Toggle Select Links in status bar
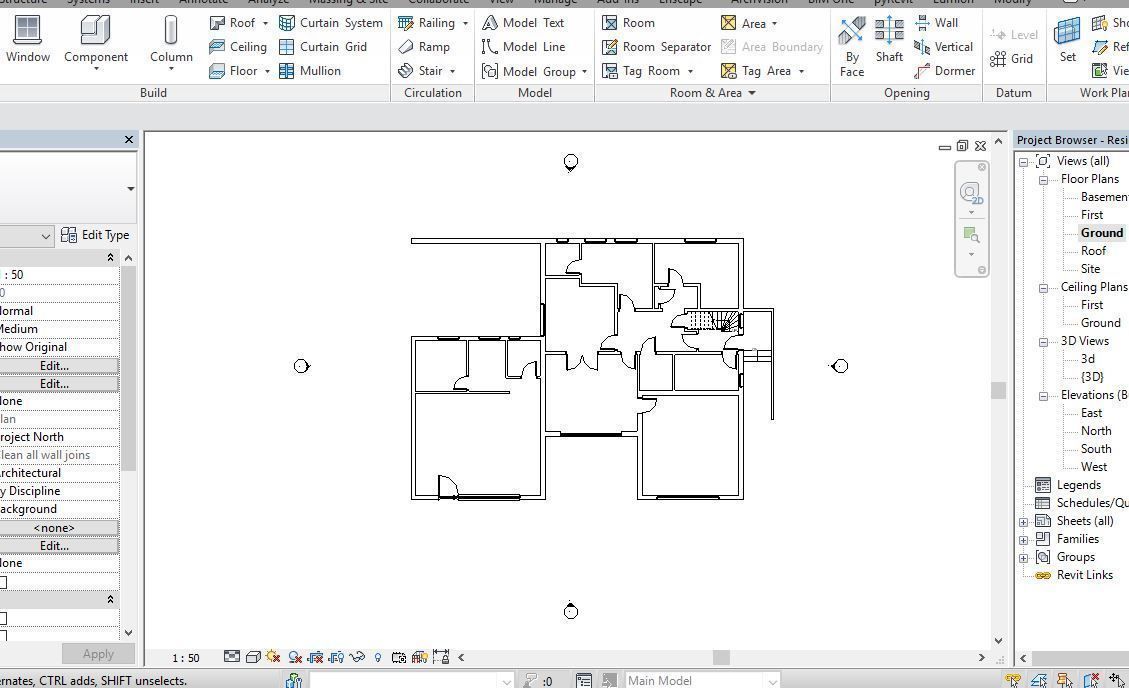The image size is (1129, 688). (x=1013, y=679)
